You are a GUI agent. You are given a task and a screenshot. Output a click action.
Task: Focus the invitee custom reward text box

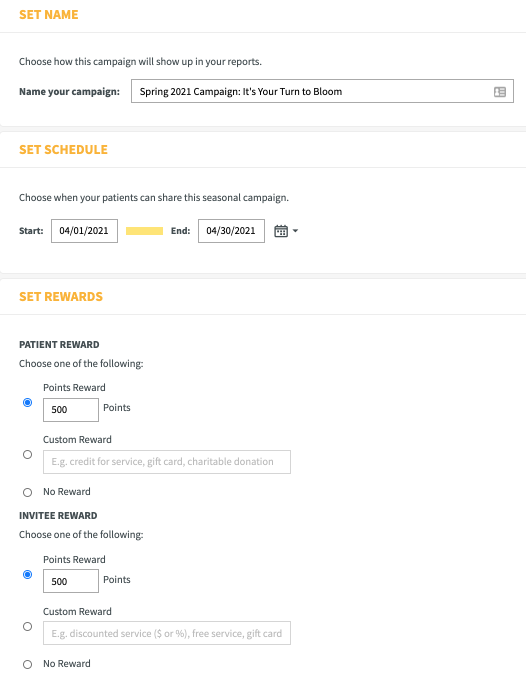167,633
